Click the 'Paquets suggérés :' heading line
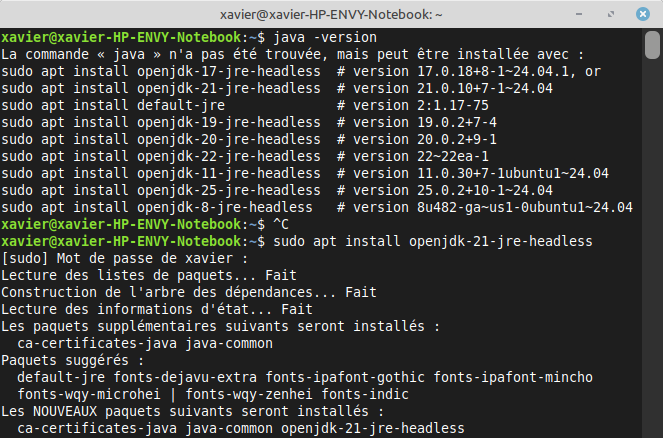 tap(72, 360)
